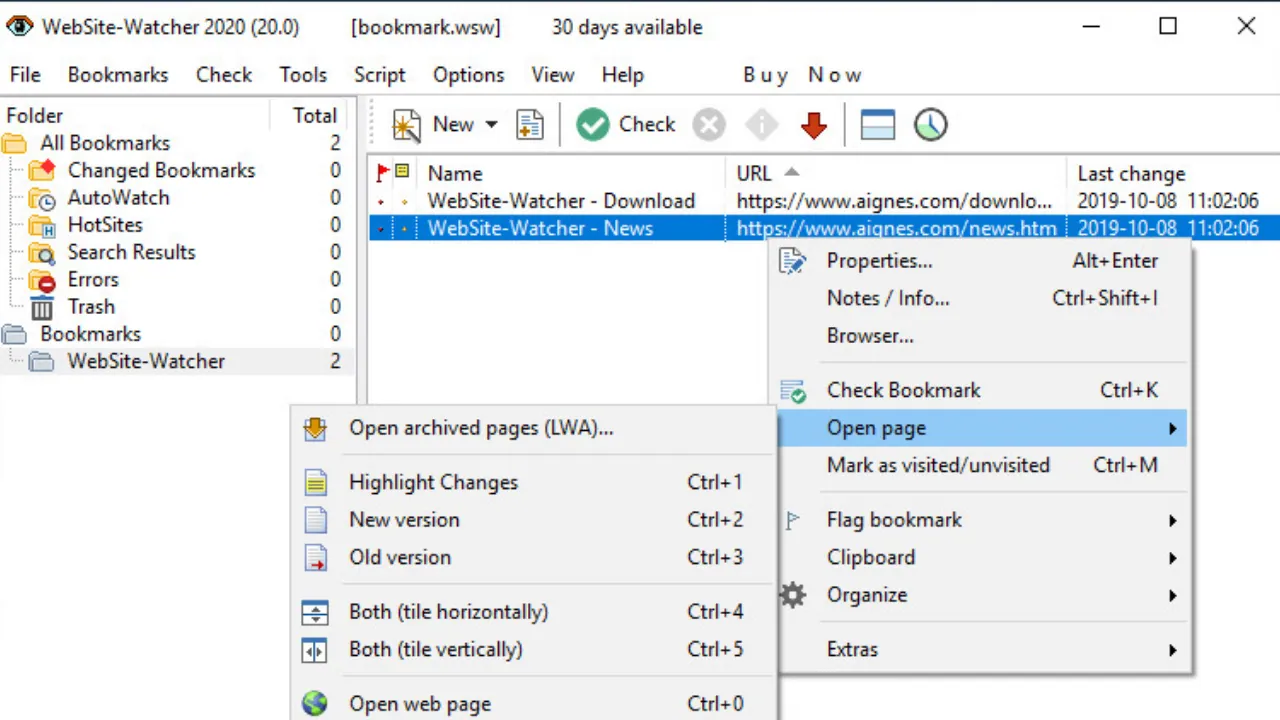The width and height of the screenshot is (1280, 720).
Task: Choose Both (tile vertically)
Action: [x=533, y=649]
